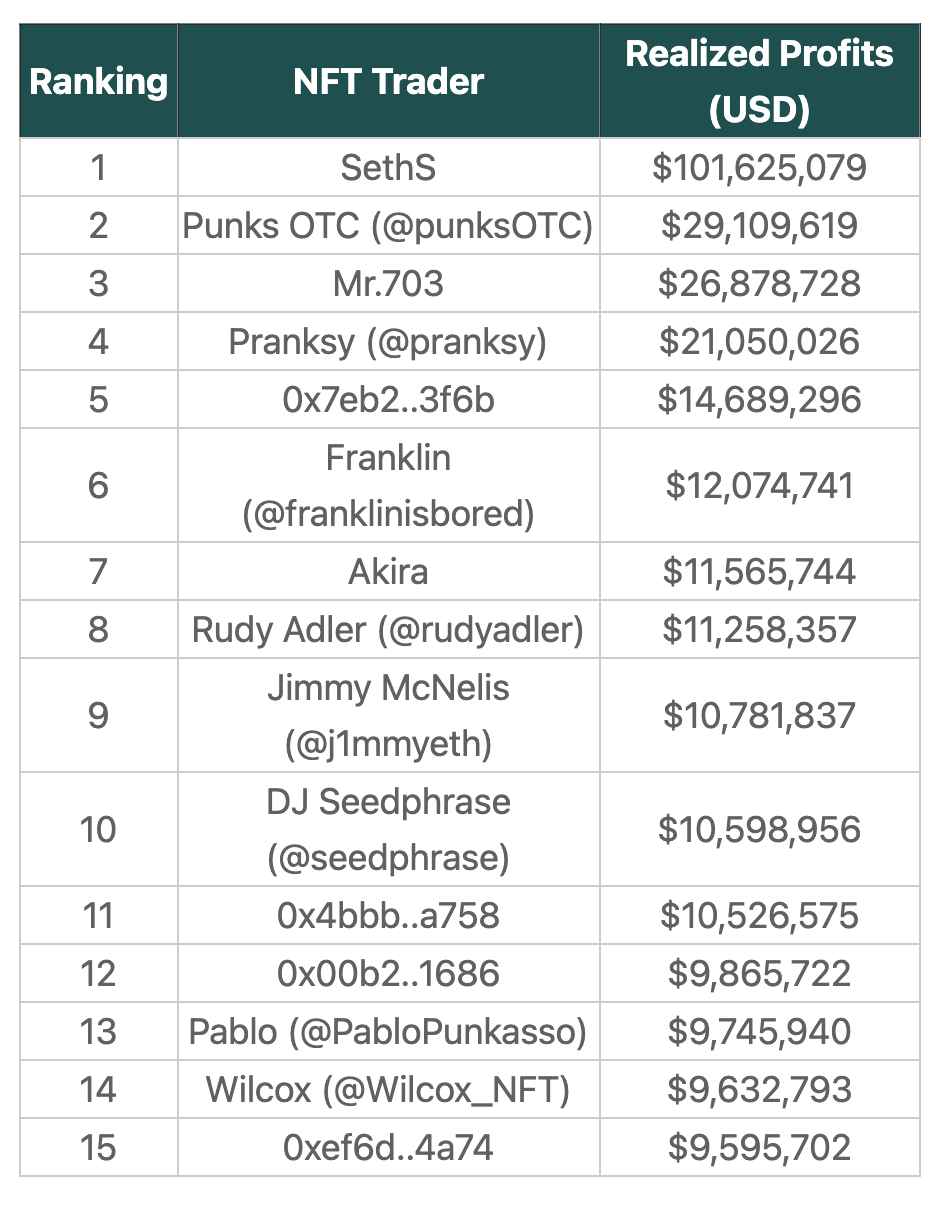
Task: Click the NFT Trader column header
Action: 388,82
